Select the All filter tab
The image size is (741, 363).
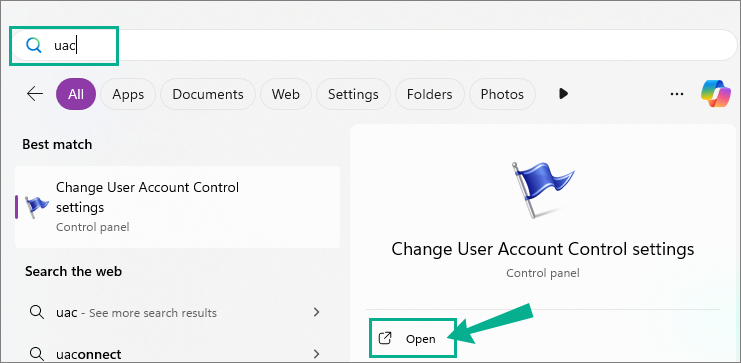(76, 94)
